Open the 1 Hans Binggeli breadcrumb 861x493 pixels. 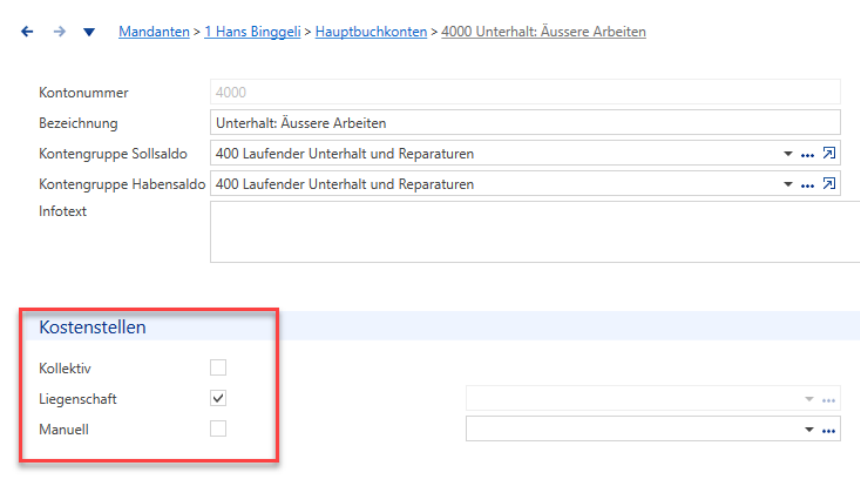[253, 32]
